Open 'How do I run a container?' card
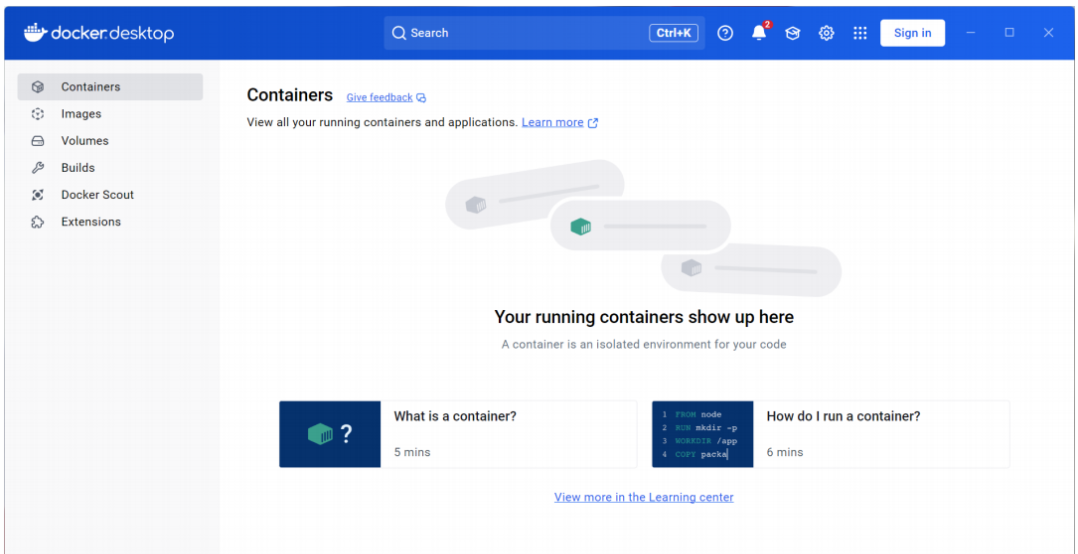The height and width of the screenshot is (554, 1078). coord(830,434)
